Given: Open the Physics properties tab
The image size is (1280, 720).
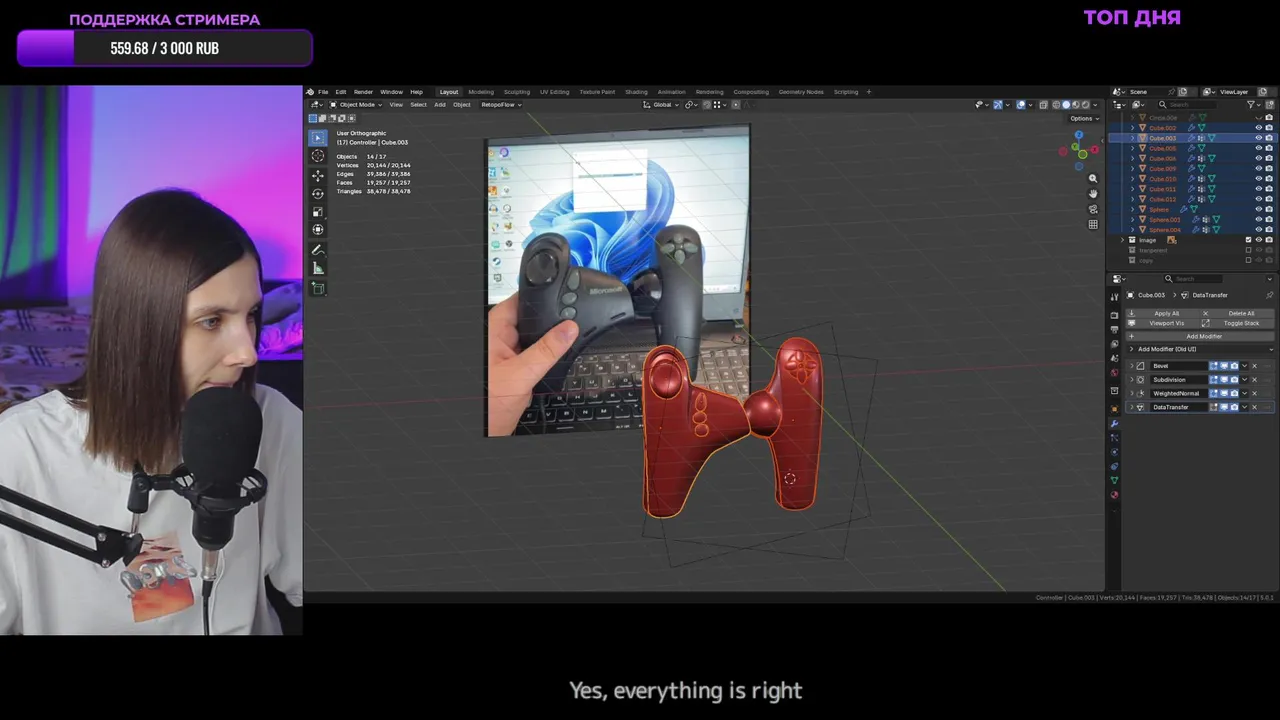Looking at the screenshot, I should pyautogui.click(x=1114, y=452).
